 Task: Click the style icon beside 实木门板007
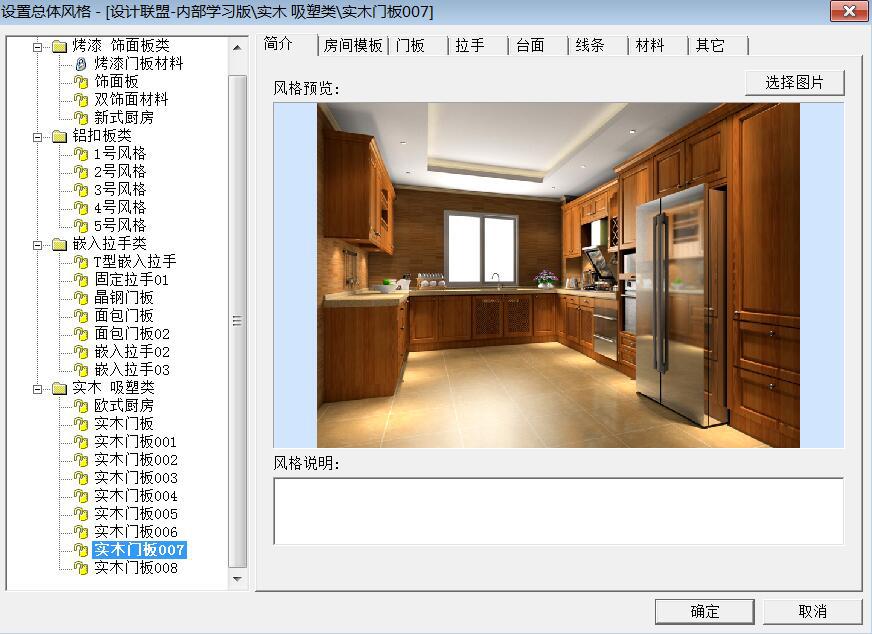(81, 550)
